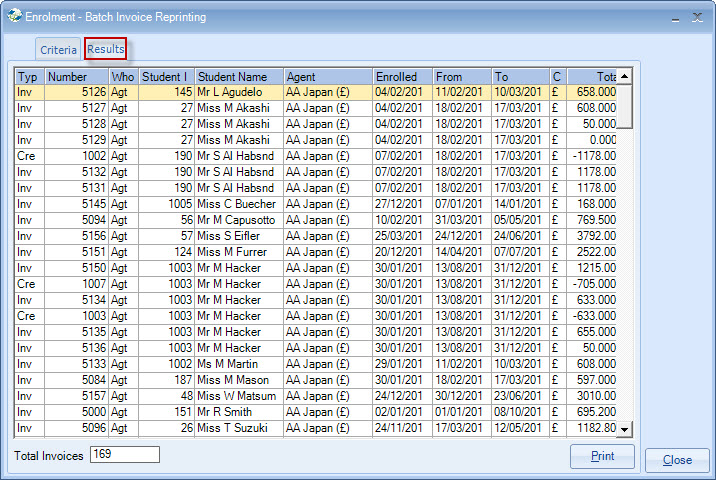Select invoice 5126 for Mr L Agudelo
The width and height of the screenshot is (716, 480).
tap(238, 92)
